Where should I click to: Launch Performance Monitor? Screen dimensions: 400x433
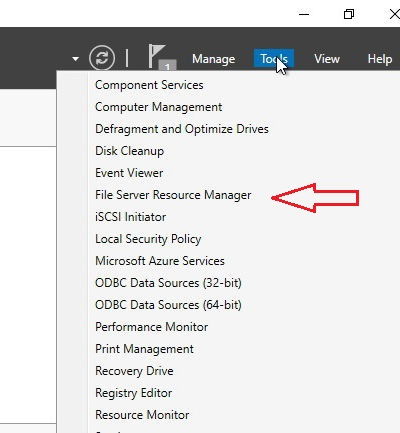[151, 327]
